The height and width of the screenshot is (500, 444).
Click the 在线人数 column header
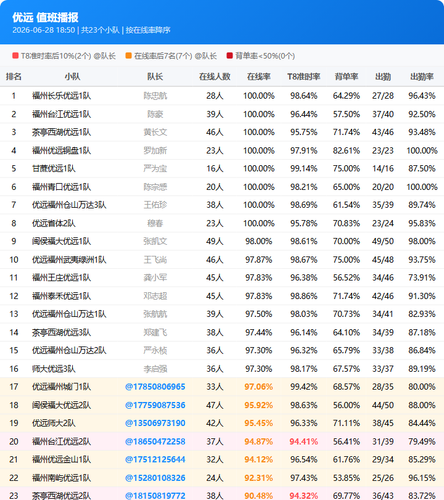[x=215, y=77]
